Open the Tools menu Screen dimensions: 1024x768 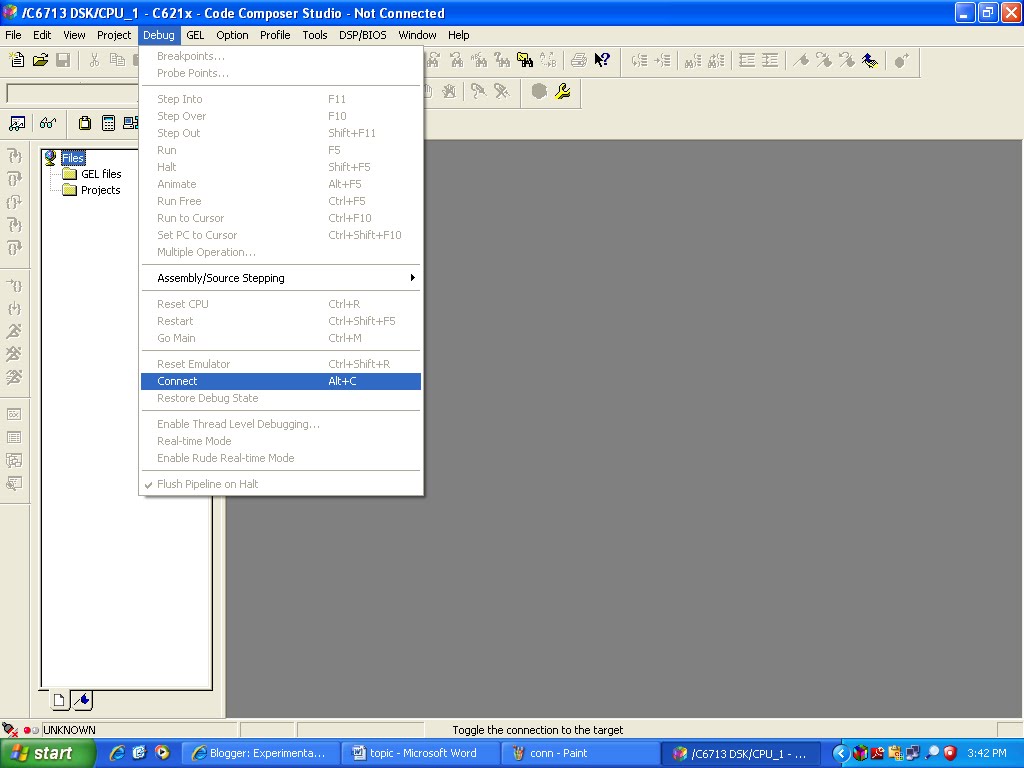(314, 35)
